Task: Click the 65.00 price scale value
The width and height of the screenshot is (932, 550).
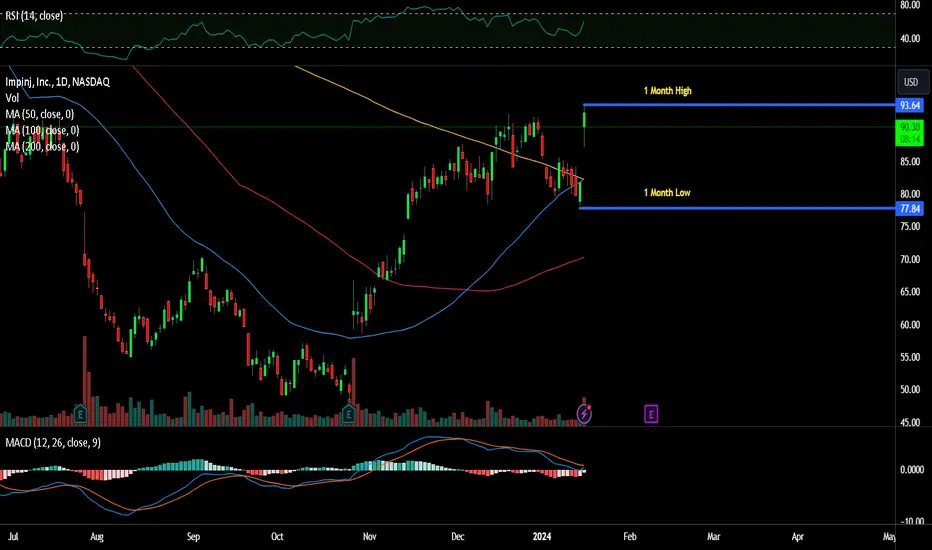Action: tap(910, 292)
